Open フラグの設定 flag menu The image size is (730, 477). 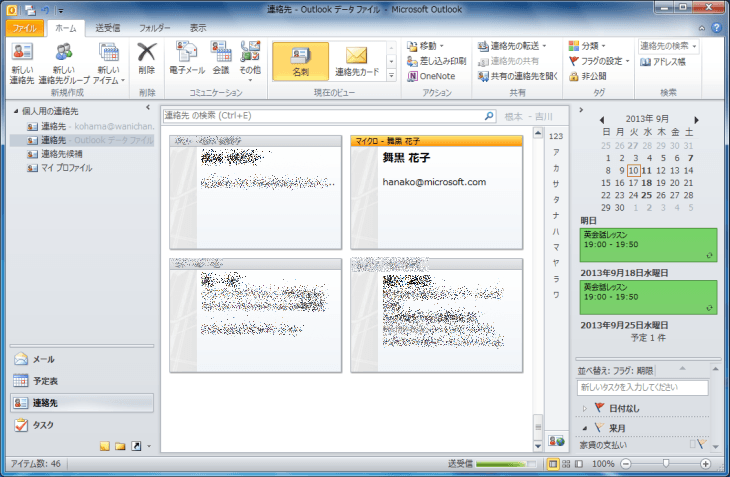click(599, 61)
